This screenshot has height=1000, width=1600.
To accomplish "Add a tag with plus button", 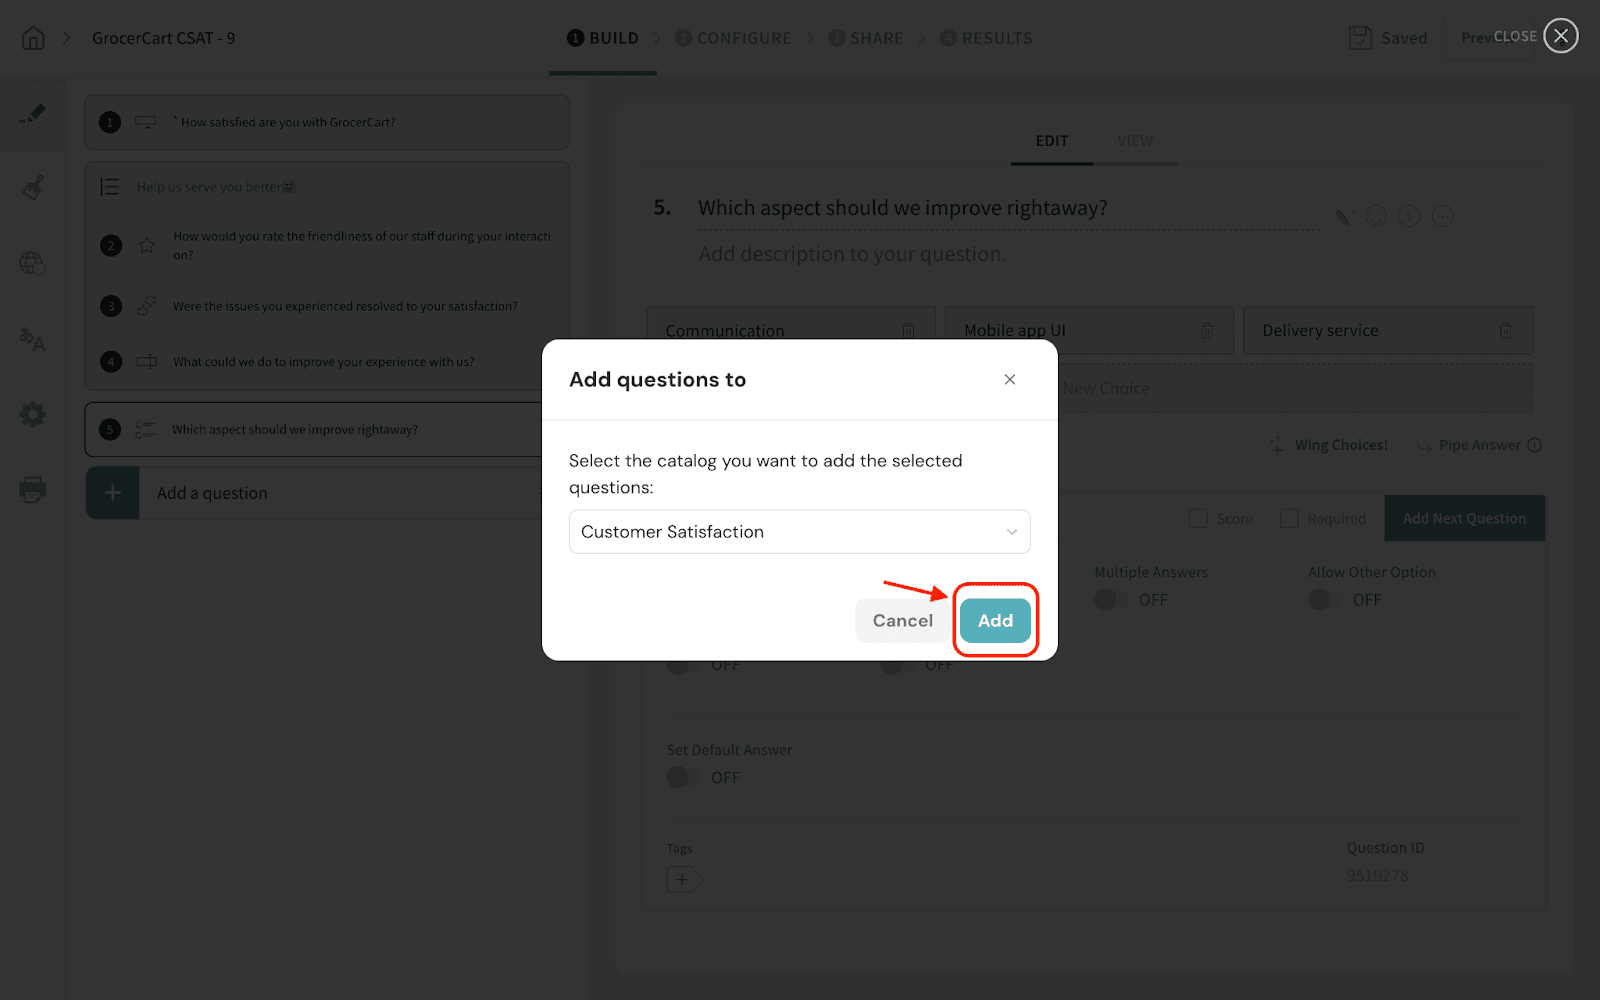I will coord(682,880).
